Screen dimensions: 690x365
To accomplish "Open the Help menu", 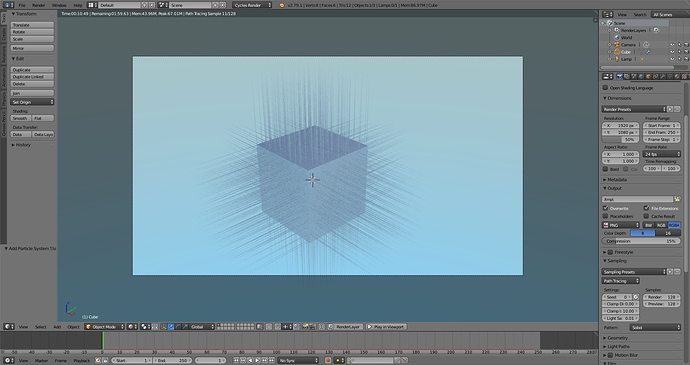I will [78, 5].
